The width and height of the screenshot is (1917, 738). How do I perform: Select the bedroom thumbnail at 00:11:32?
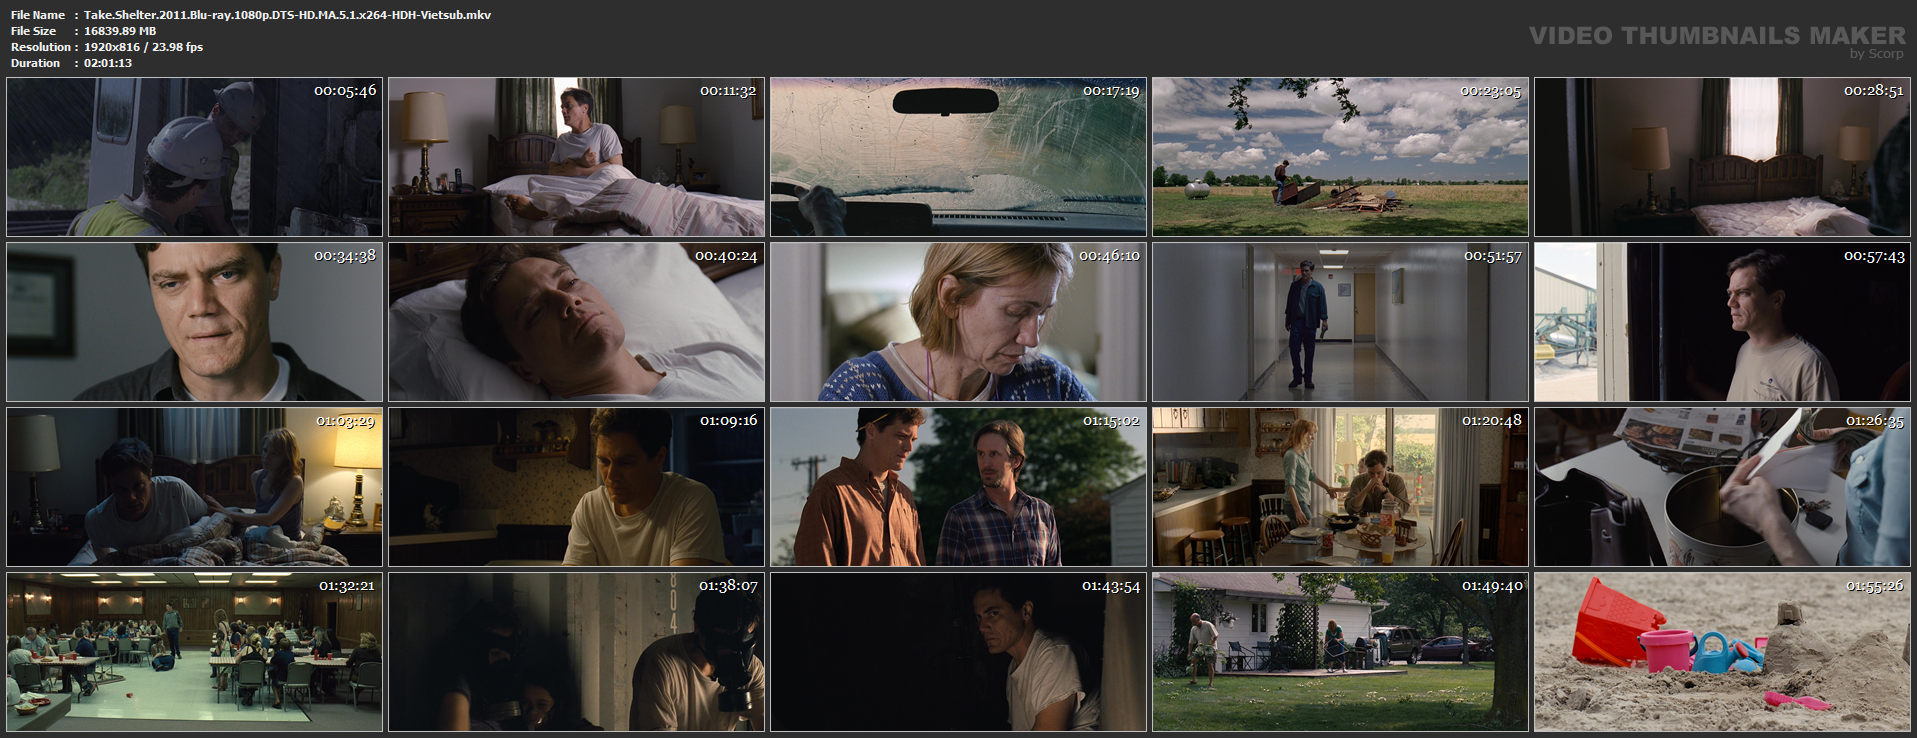(x=577, y=157)
